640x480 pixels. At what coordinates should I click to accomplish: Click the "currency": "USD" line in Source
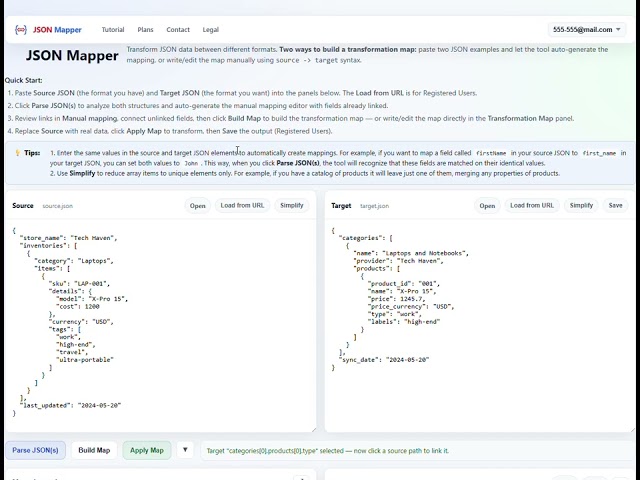click(81, 322)
